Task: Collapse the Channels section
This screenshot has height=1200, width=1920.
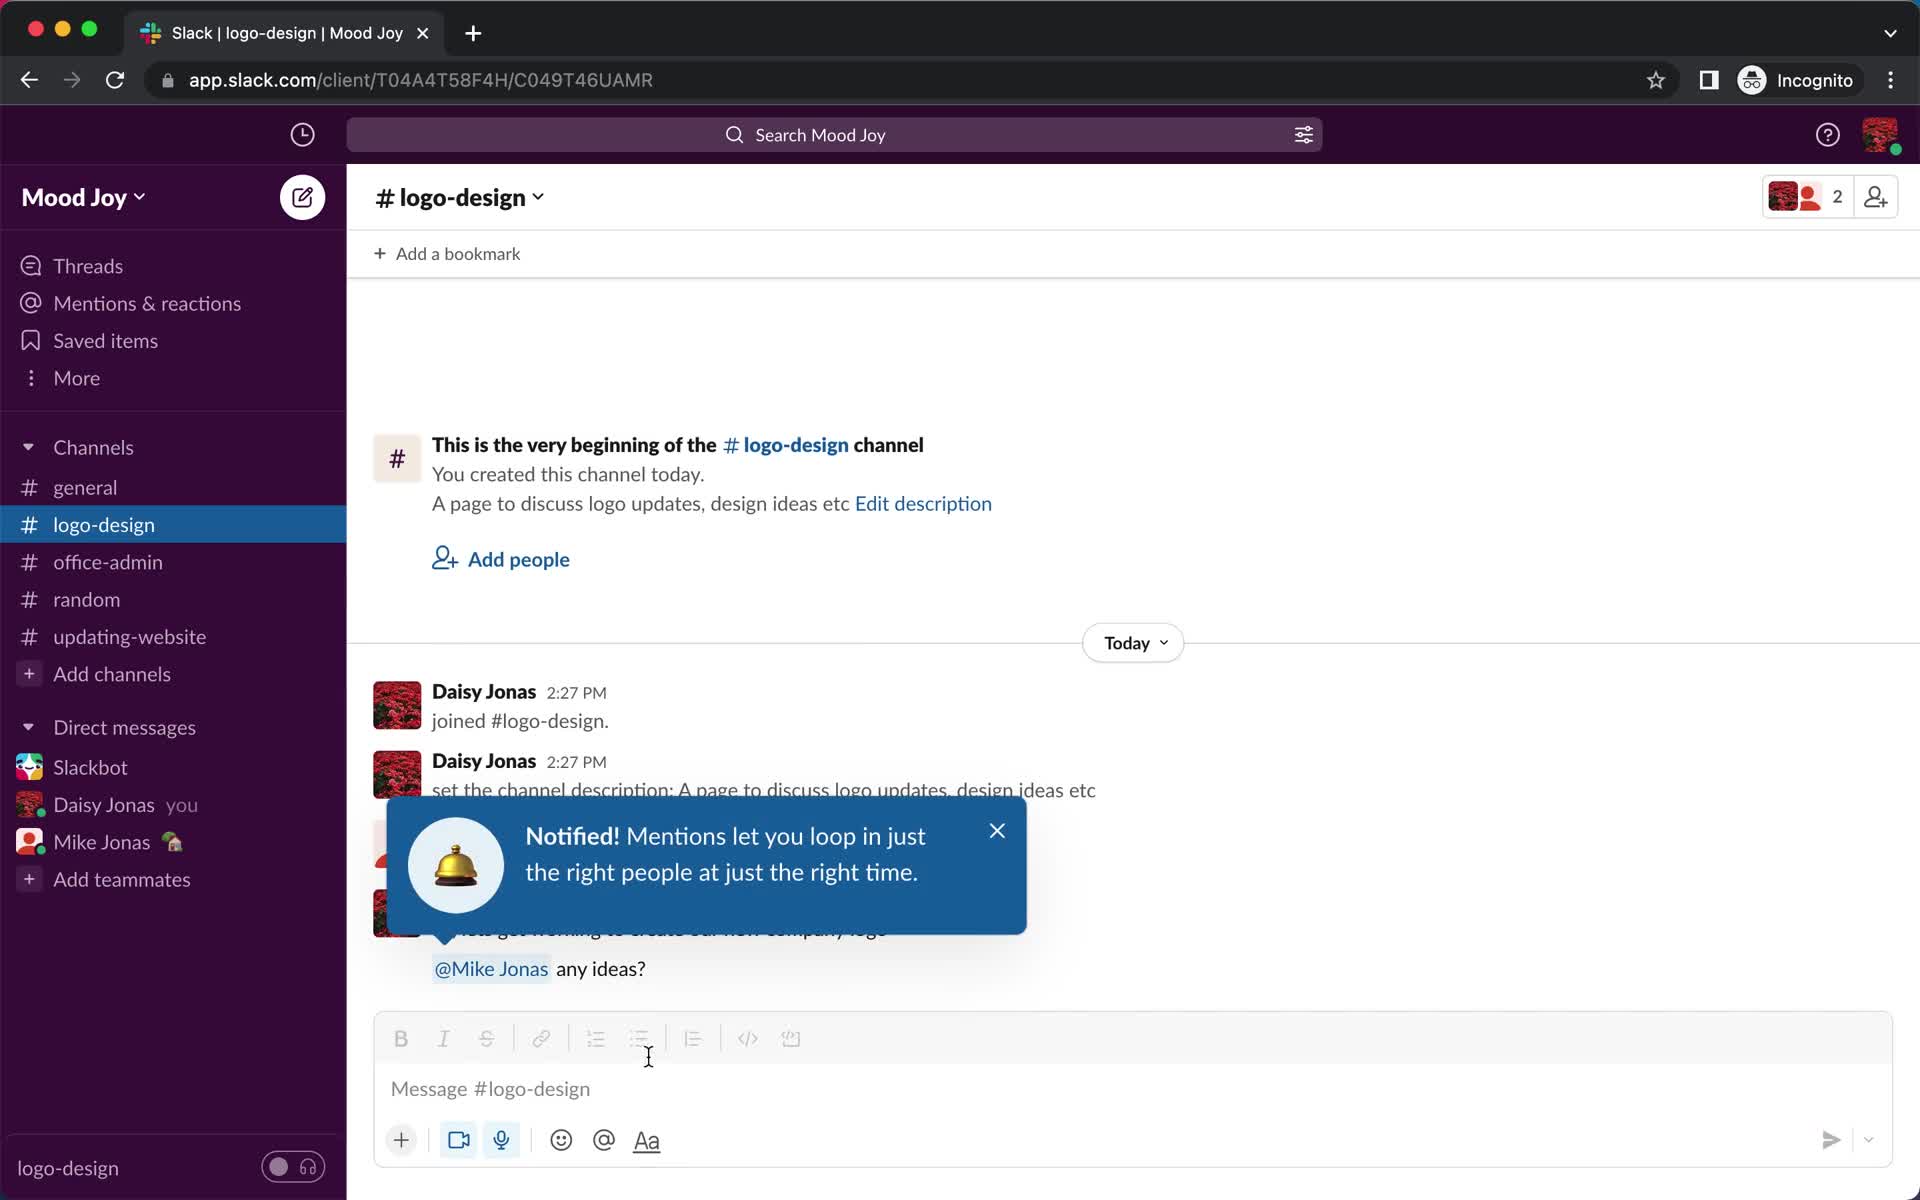Action: [x=28, y=447]
